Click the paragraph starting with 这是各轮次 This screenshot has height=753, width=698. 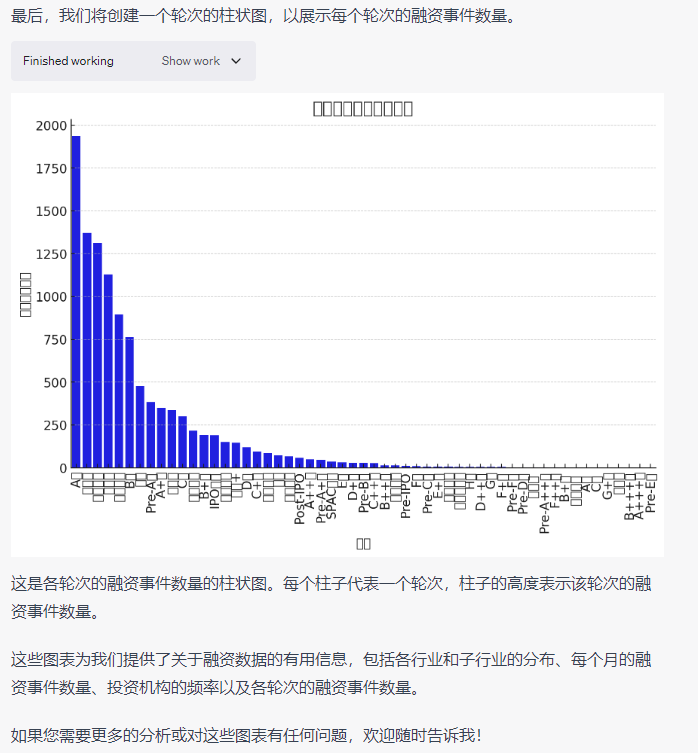(330, 596)
